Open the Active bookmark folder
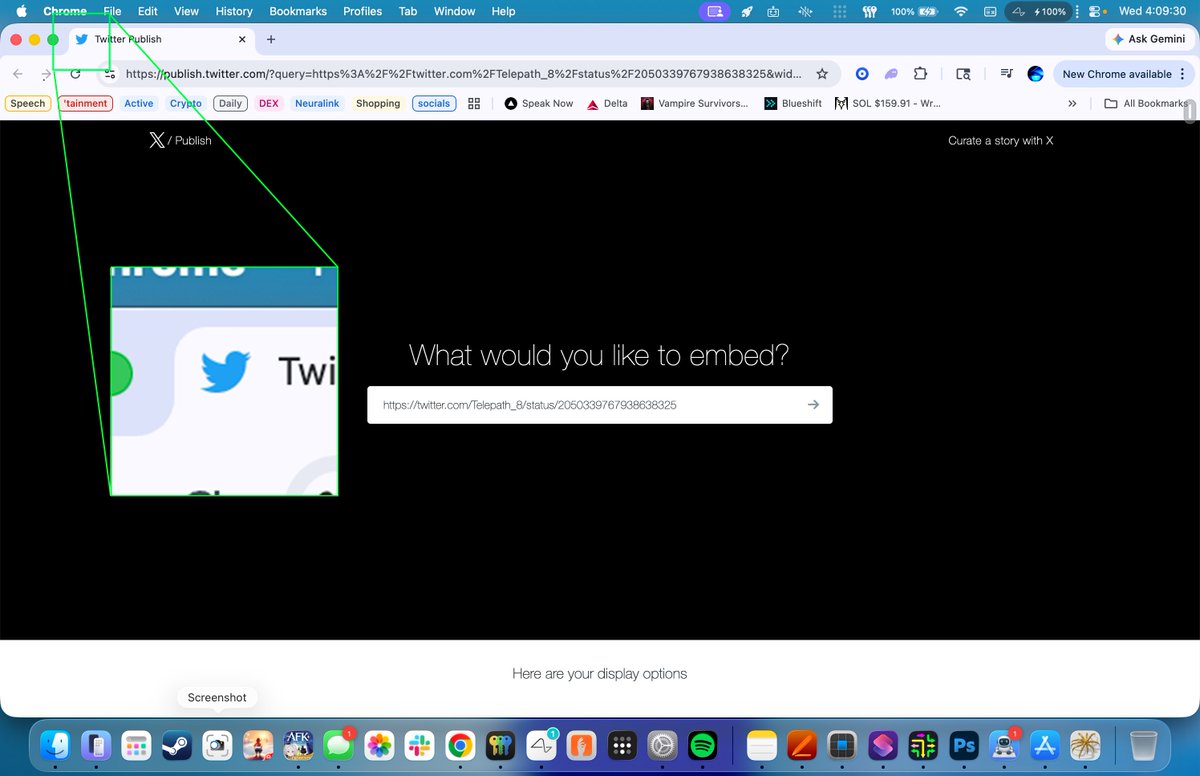The height and width of the screenshot is (776, 1200). (139, 103)
